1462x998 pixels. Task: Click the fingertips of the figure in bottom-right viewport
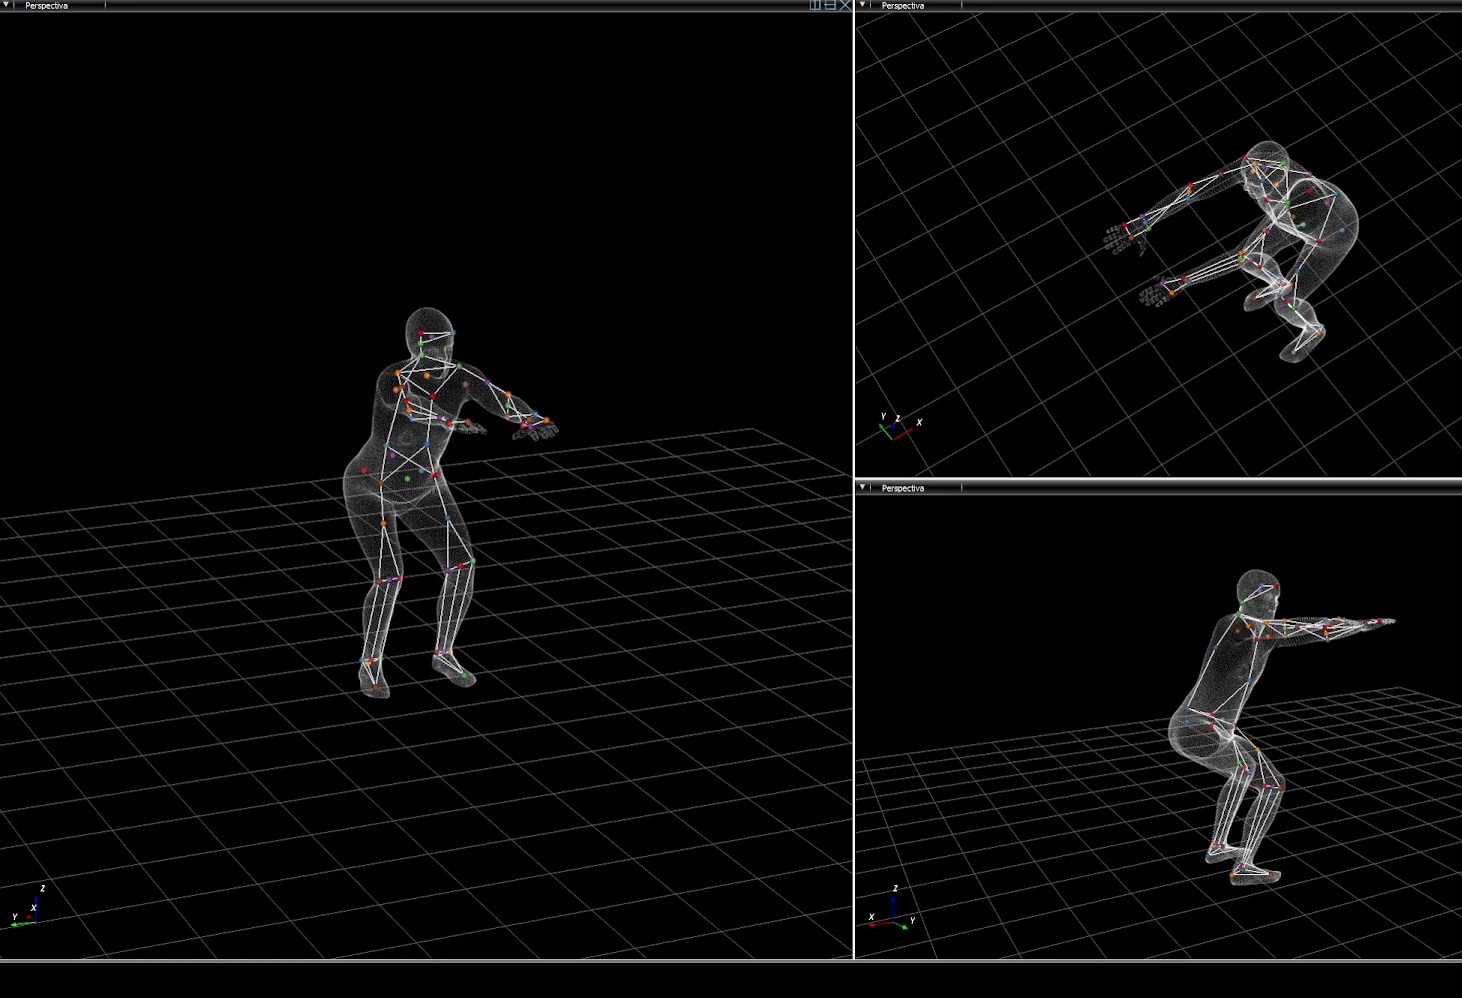click(x=1385, y=622)
